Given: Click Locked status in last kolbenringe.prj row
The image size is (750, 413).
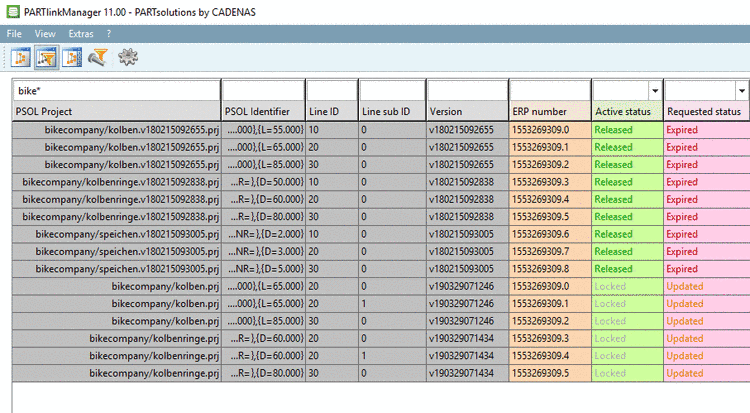Looking at the screenshot, I should click(x=627, y=373).
